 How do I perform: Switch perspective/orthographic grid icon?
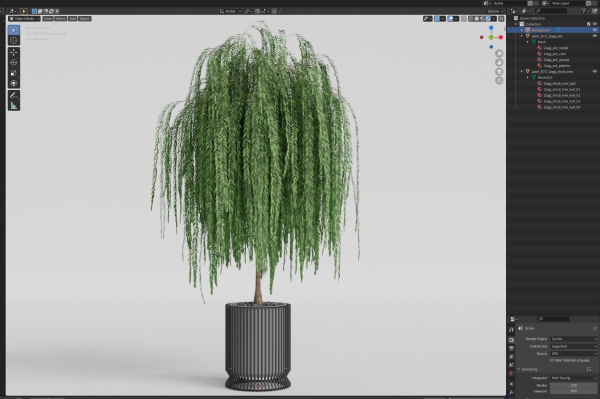tap(499, 81)
